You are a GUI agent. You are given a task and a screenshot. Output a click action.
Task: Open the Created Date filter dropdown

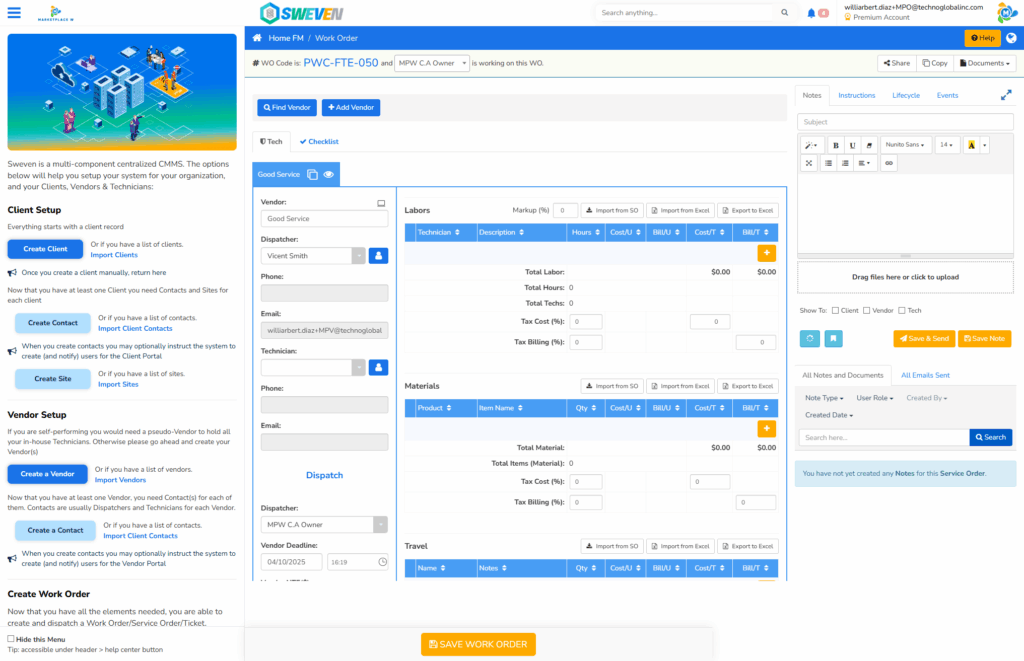pos(829,415)
